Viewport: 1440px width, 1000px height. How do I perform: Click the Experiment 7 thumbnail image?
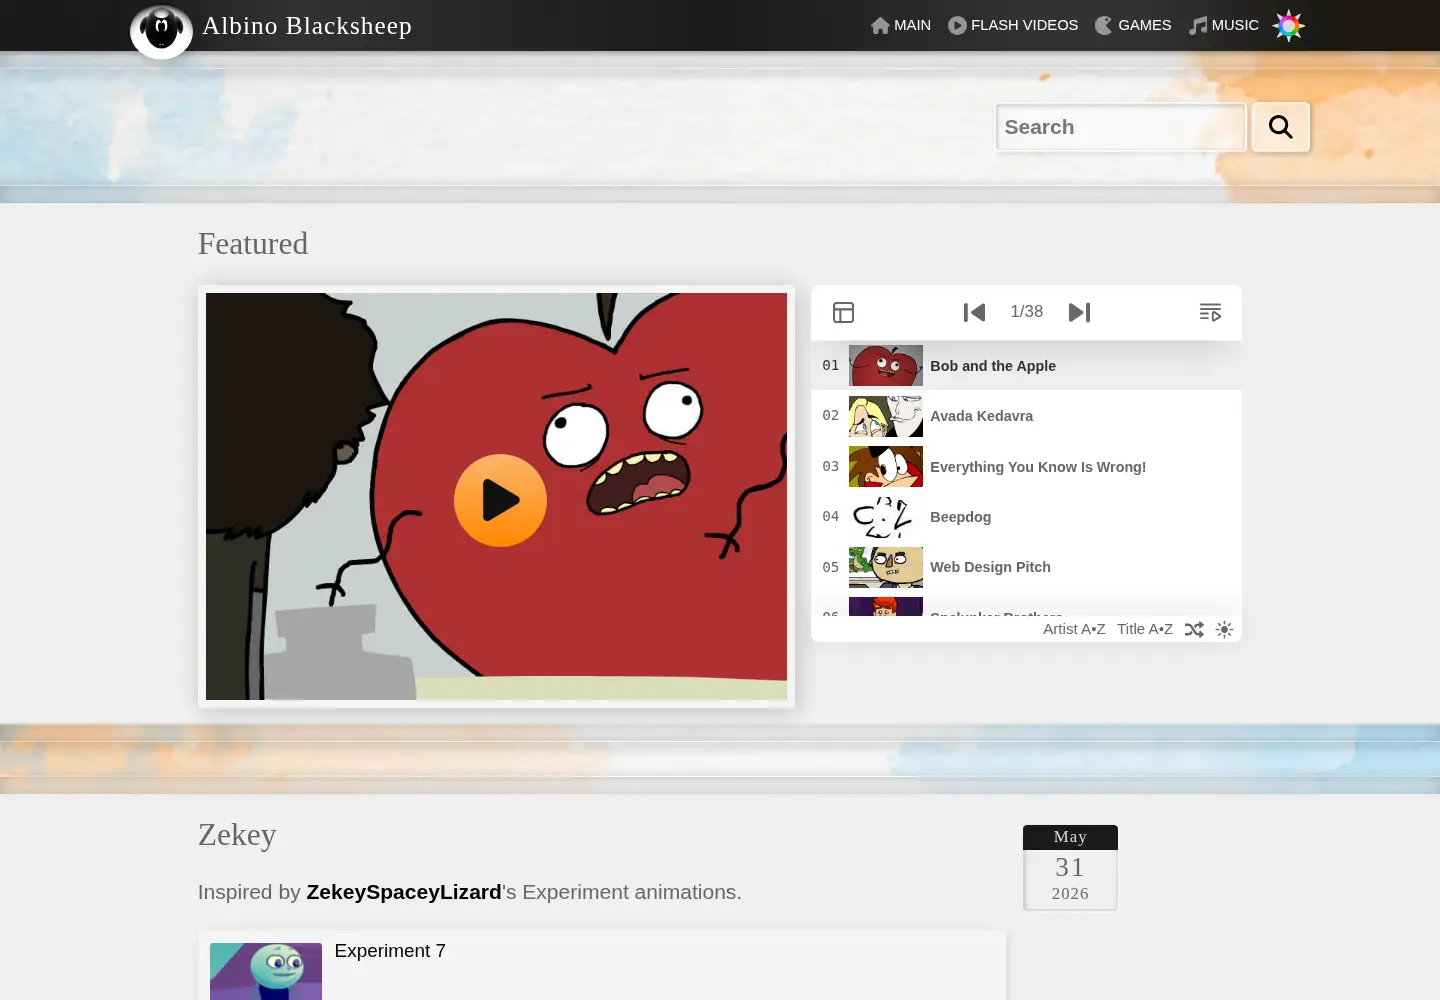[x=266, y=971]
